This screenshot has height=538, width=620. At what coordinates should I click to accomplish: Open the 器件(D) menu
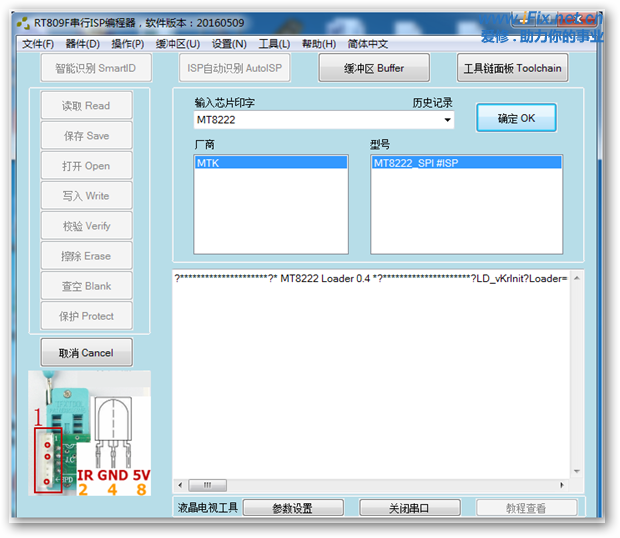(82, 44)
